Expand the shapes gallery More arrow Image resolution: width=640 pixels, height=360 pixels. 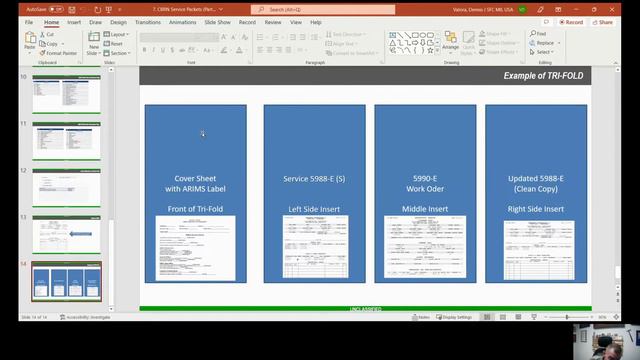click(x=438, y=51)
